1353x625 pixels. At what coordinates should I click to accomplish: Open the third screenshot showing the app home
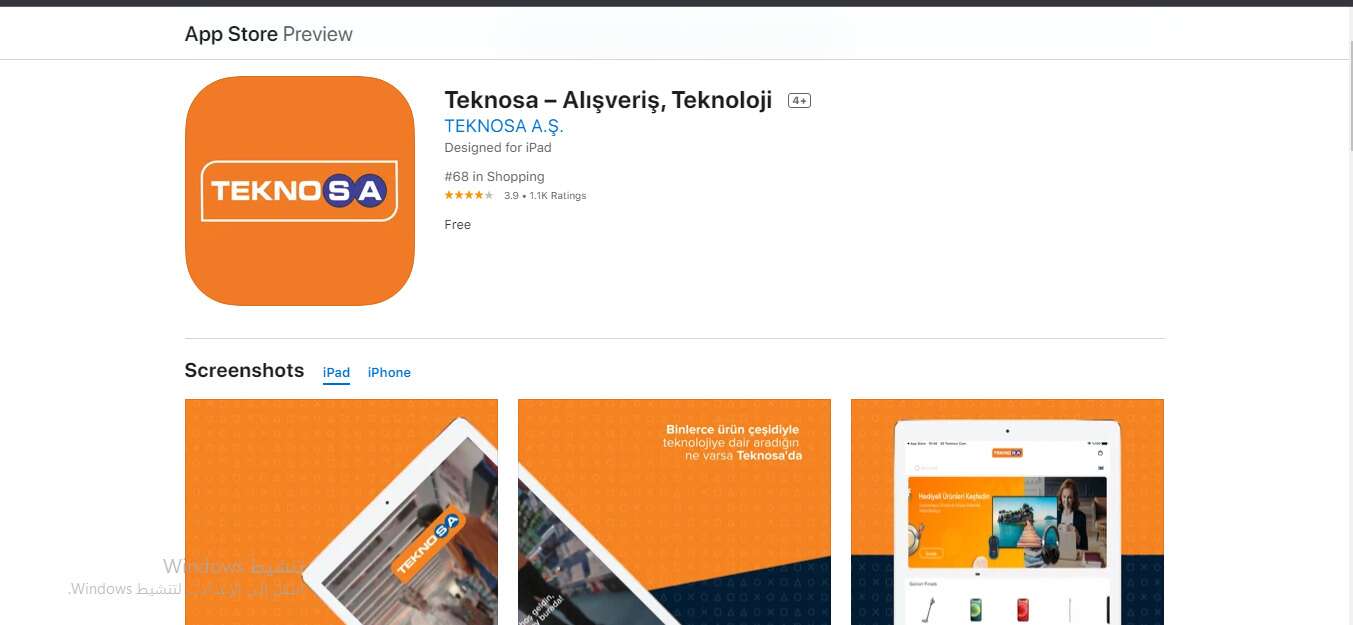(1007, 512)
